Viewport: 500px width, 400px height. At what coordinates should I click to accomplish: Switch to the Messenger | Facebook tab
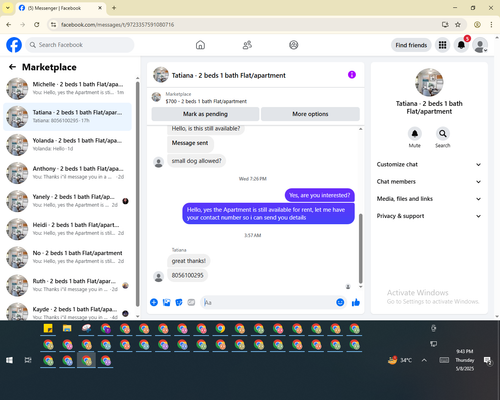pos(61,8)
